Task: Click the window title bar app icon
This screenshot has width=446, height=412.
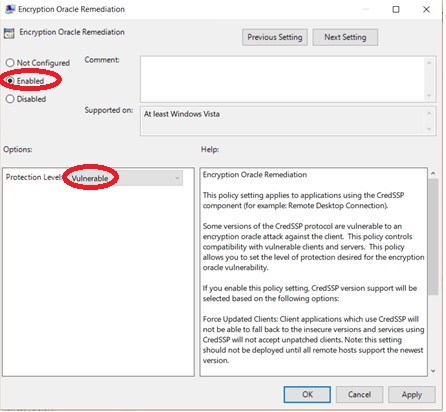Action: tap(10, 9)
